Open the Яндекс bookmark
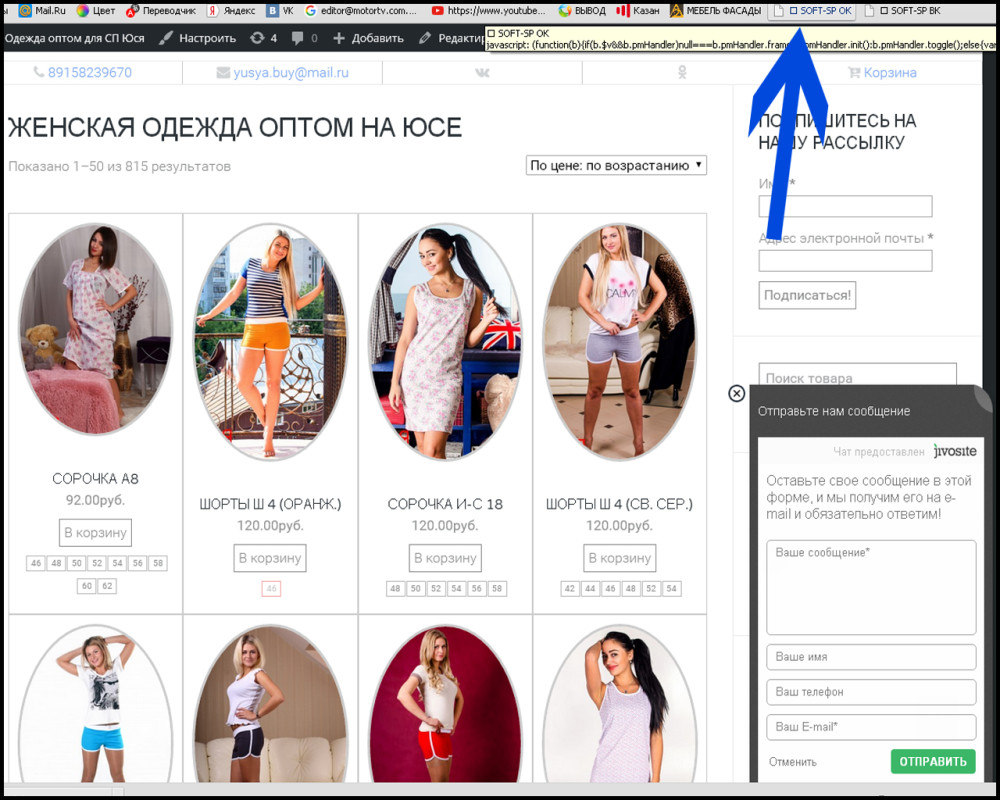Viewport: 1000px width, 800px height. point(231,11)
